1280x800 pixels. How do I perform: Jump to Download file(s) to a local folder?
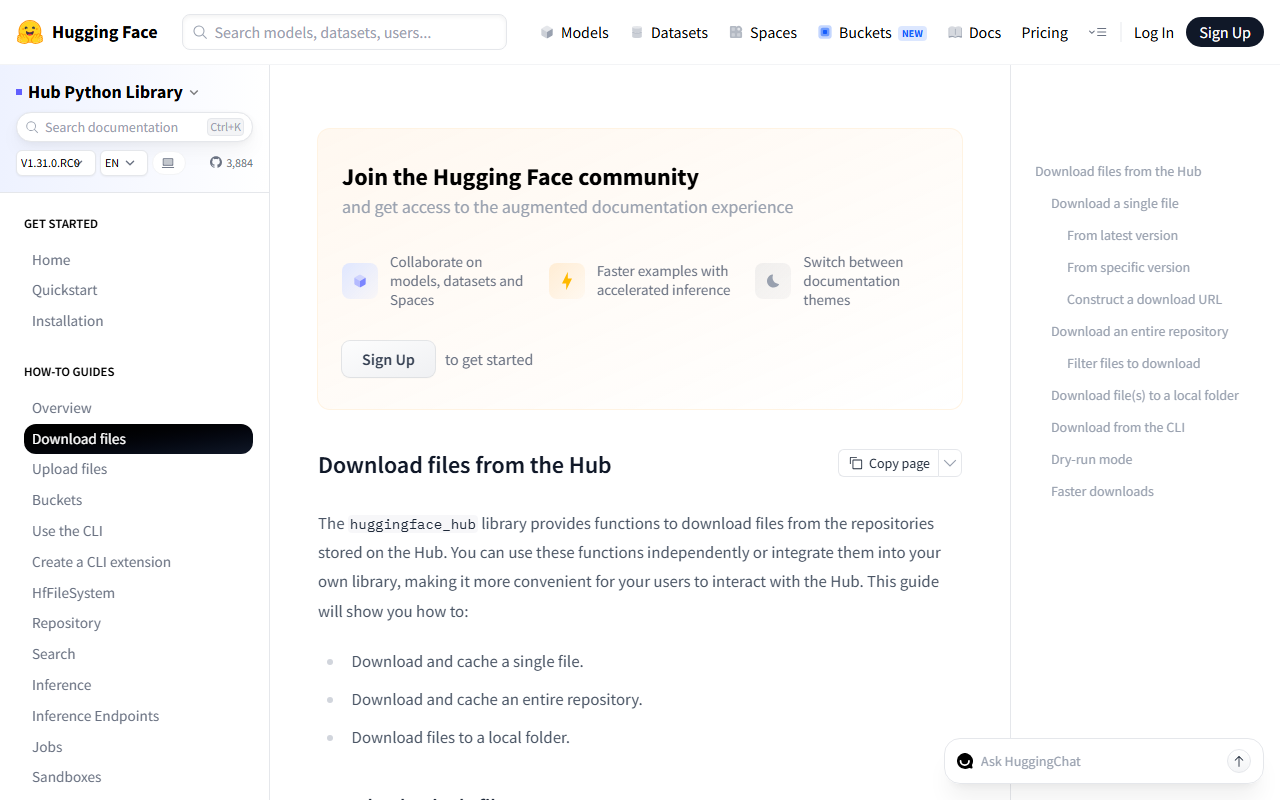coord(1145,395)
